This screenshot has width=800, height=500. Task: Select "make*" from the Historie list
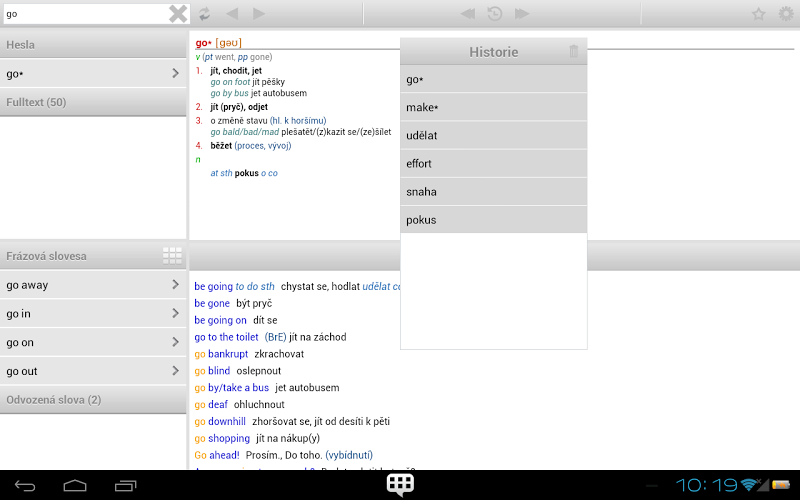click(x=493, y=107)
